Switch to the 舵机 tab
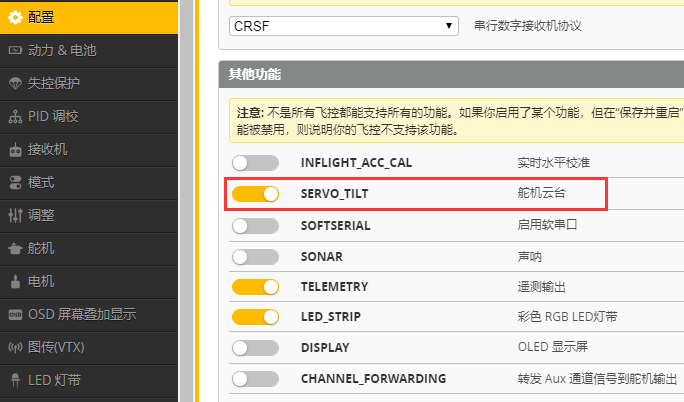The width and height of the screenshot is (684, 402). click(x=41, y=248)
